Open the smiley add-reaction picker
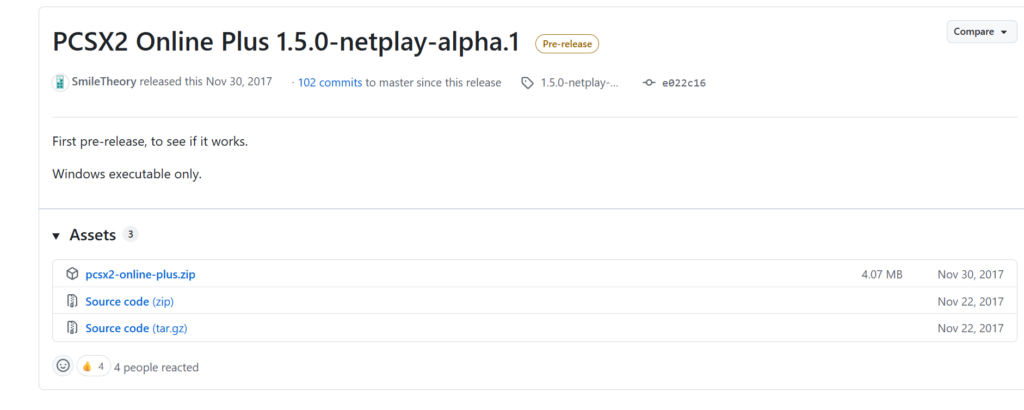Viewport: 1024px width, 410px height. click(x=63, y=367)
